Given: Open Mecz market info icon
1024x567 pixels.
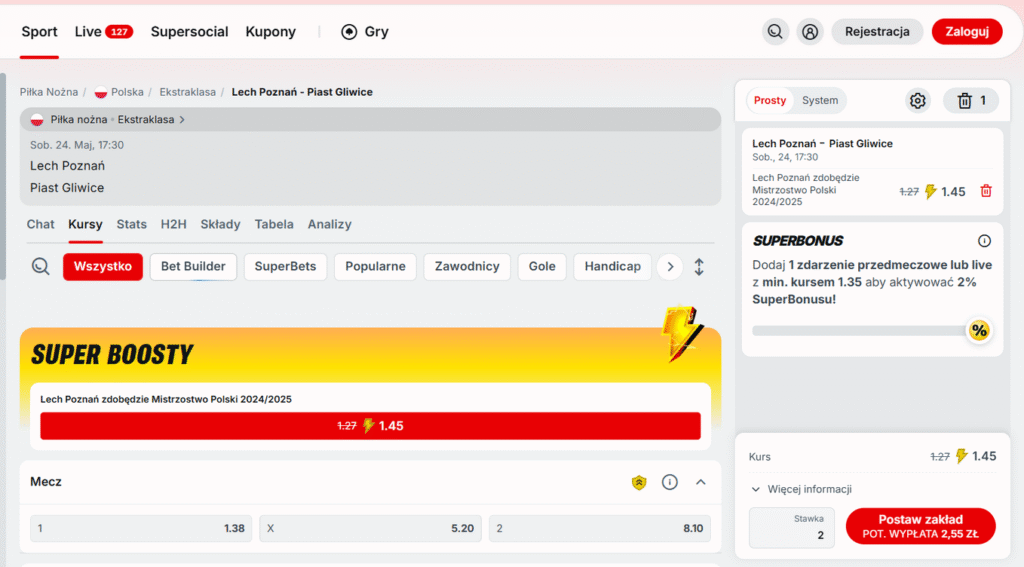Looking at the screenshot, I should point(669,482).
